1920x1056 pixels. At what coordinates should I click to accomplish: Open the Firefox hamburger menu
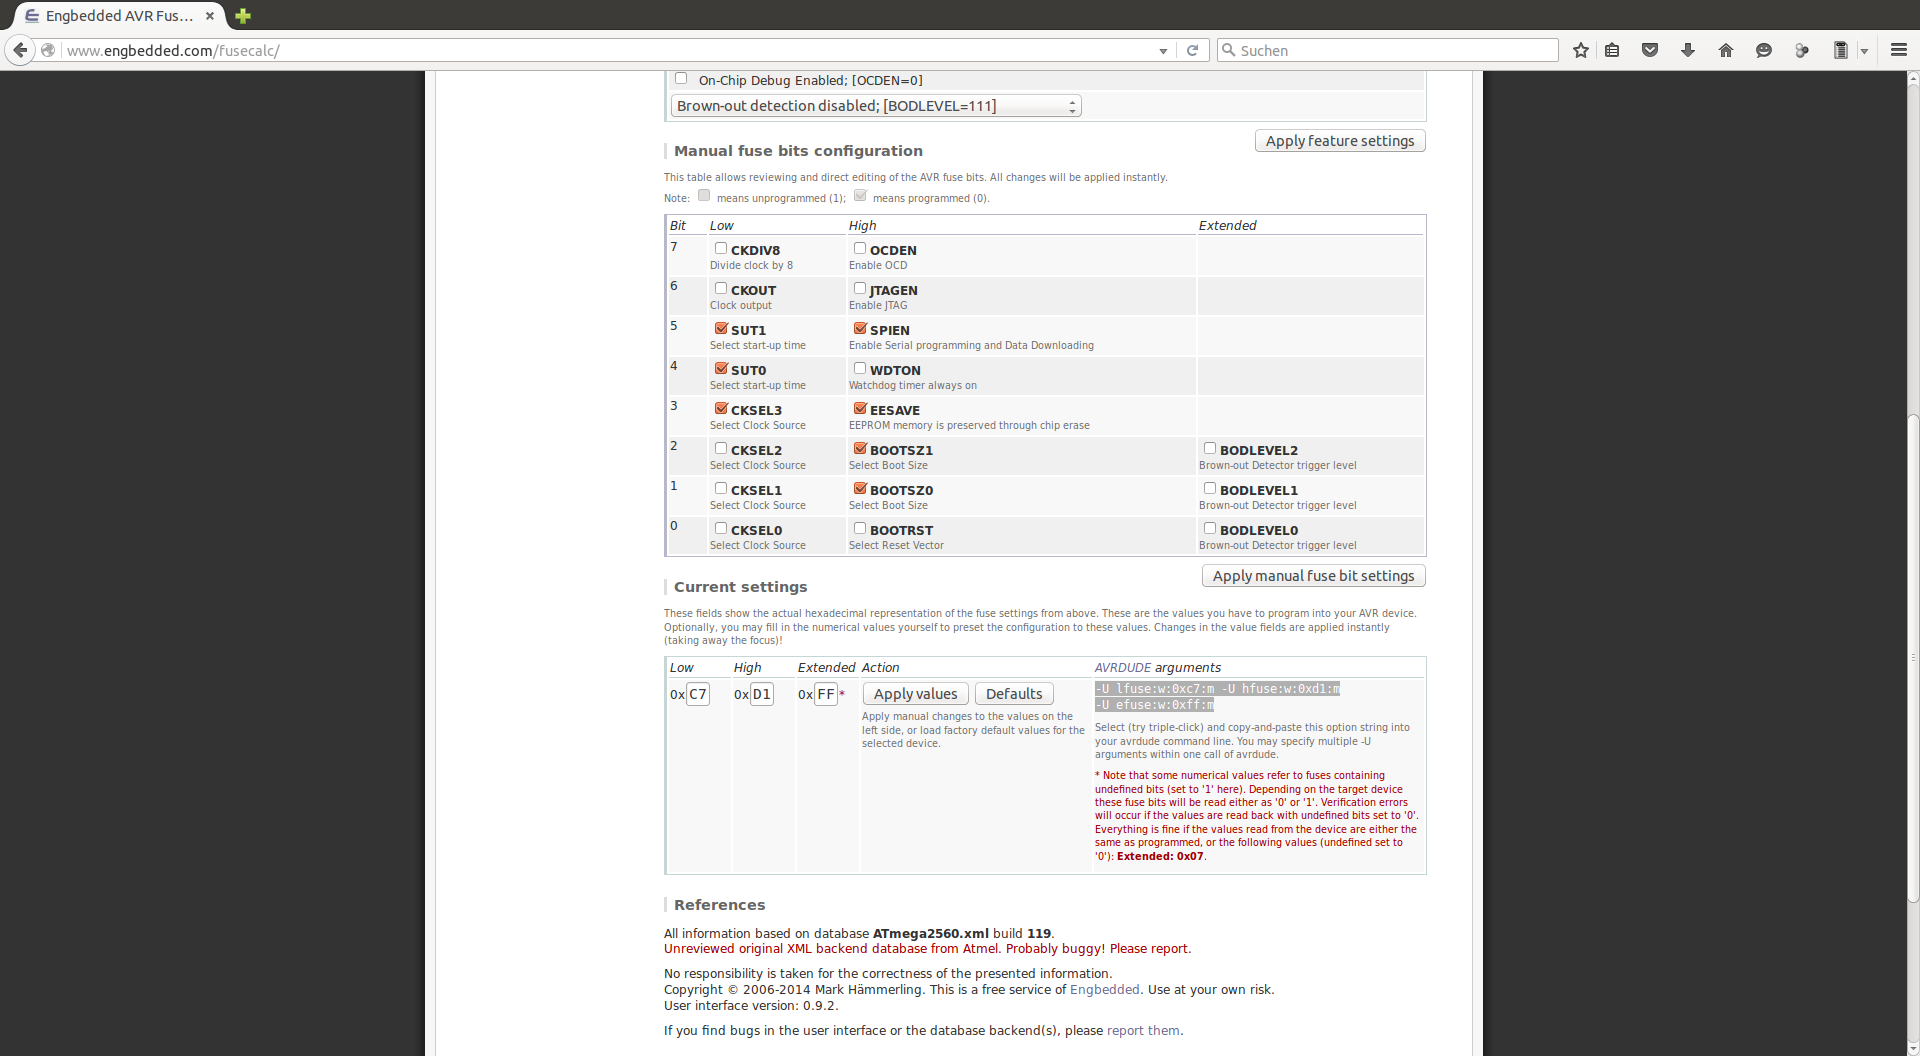[1899, 50]
